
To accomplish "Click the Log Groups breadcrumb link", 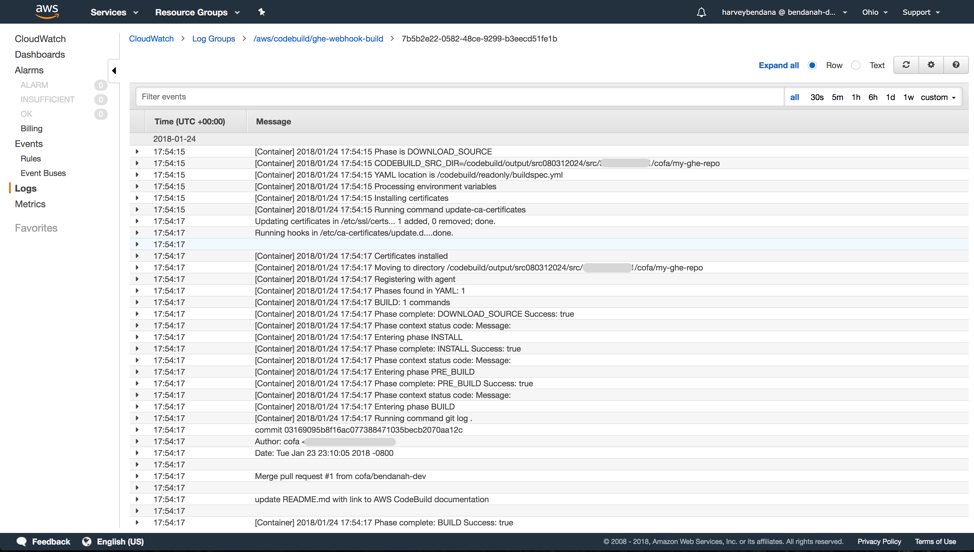I will (x=214, y=38).
